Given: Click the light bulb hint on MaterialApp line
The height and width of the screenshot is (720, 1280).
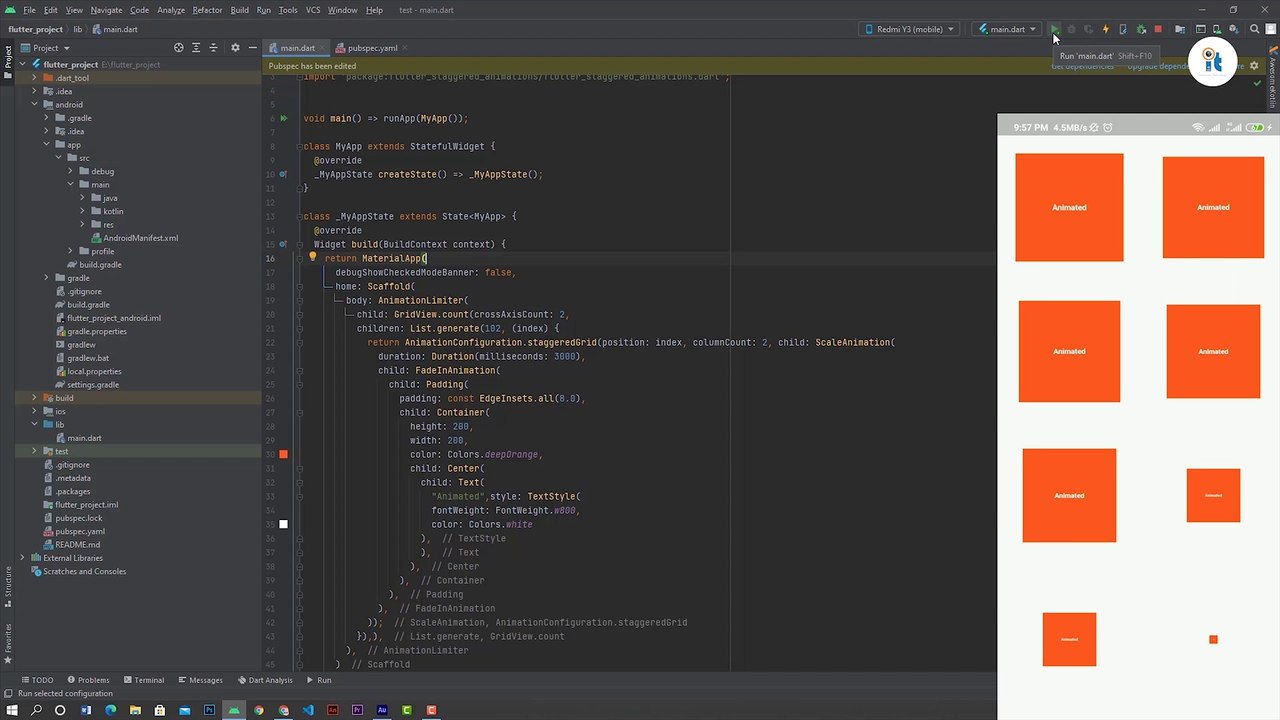Looking at the screenshot, I should point(312,257).
